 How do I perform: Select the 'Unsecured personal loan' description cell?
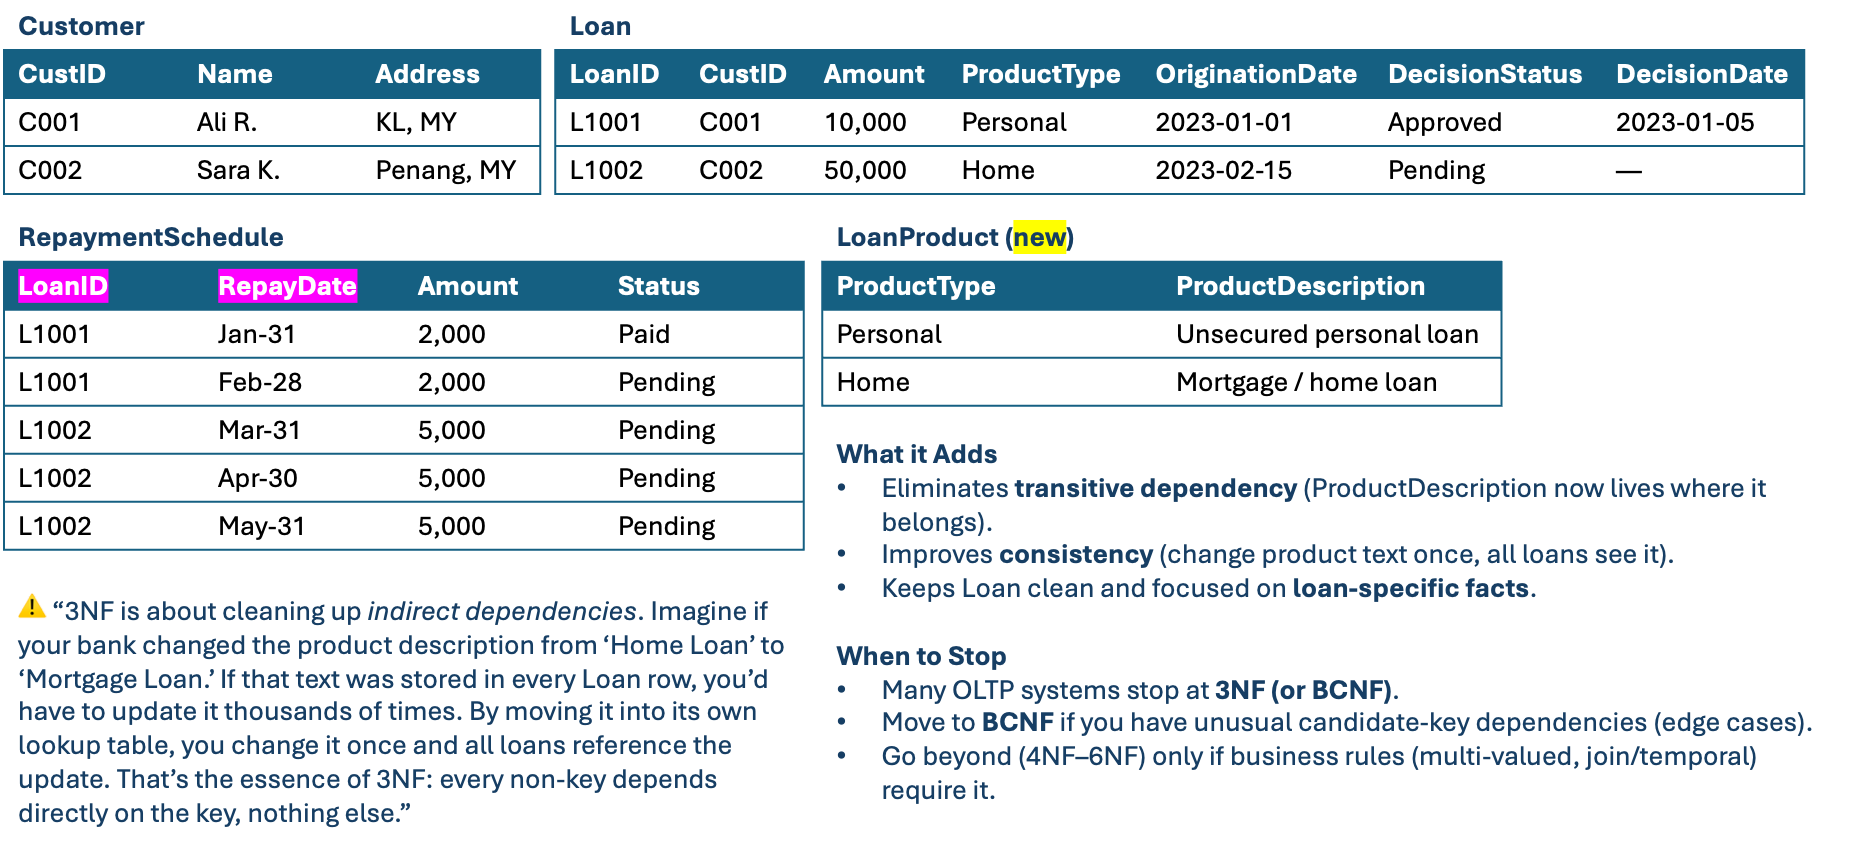[x=1327, y=334]
